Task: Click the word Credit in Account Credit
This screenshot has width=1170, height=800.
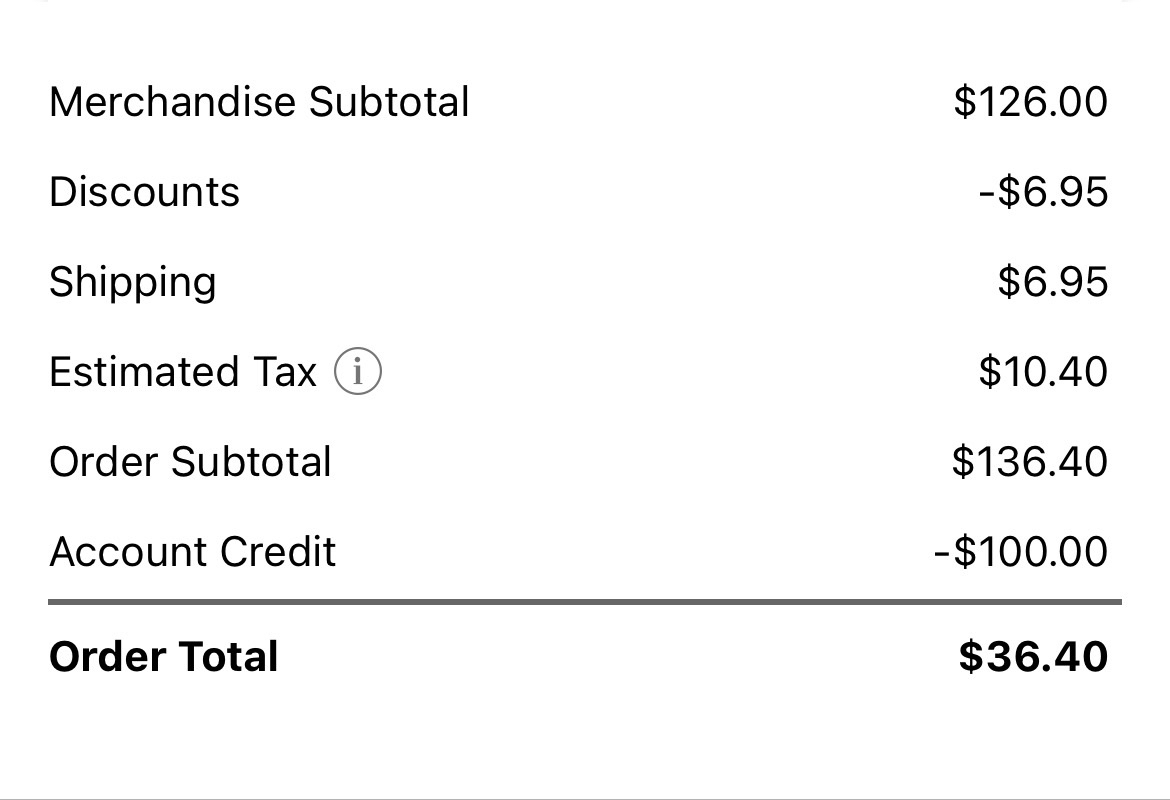Action: pyautogui.click(x=278, y=551)
